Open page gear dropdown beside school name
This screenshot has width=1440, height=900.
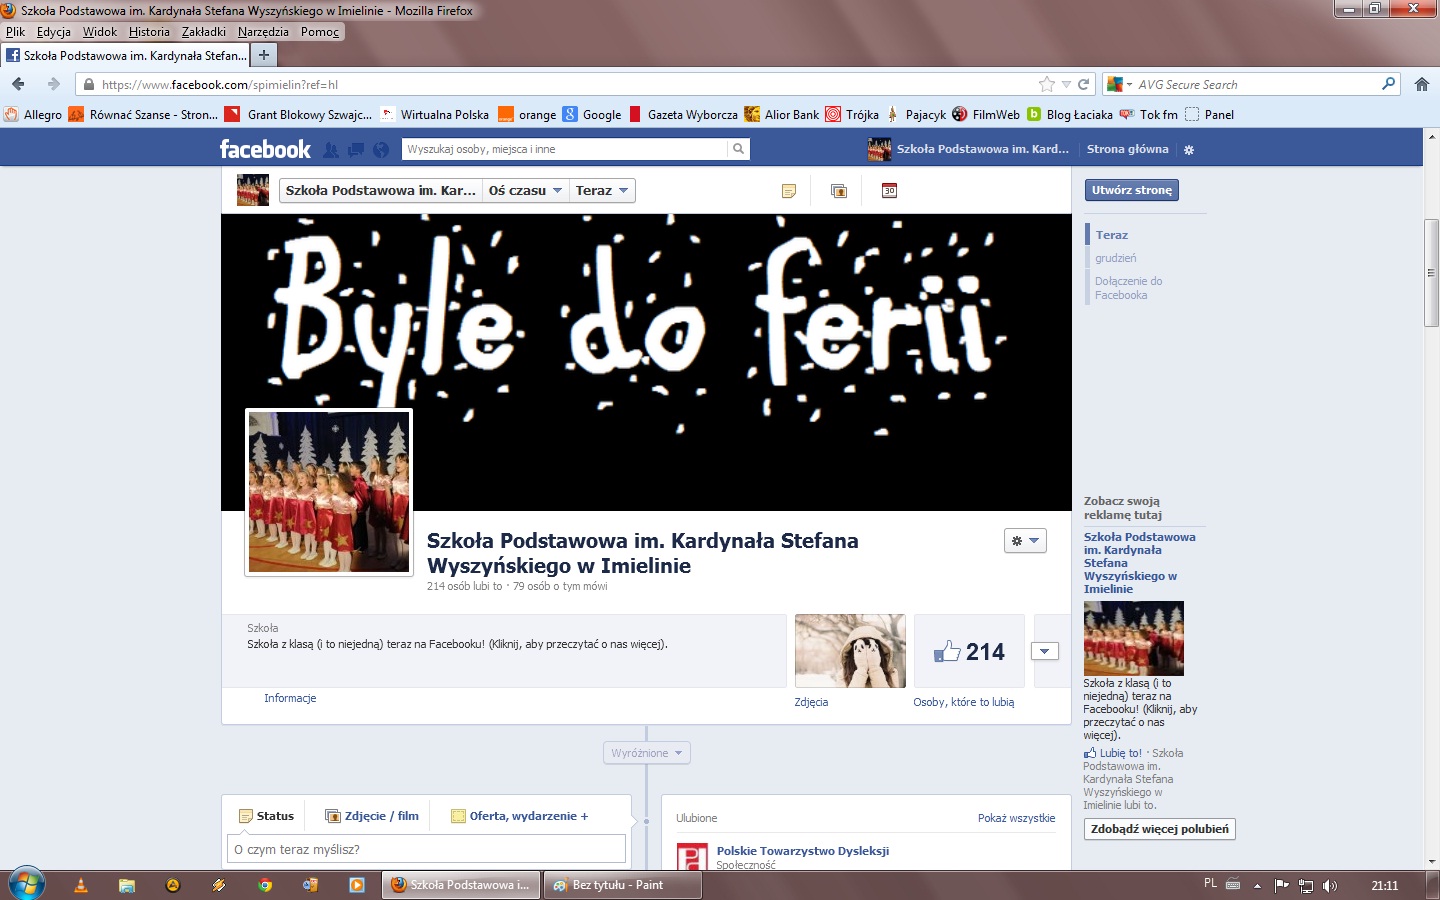(1025, 541)
